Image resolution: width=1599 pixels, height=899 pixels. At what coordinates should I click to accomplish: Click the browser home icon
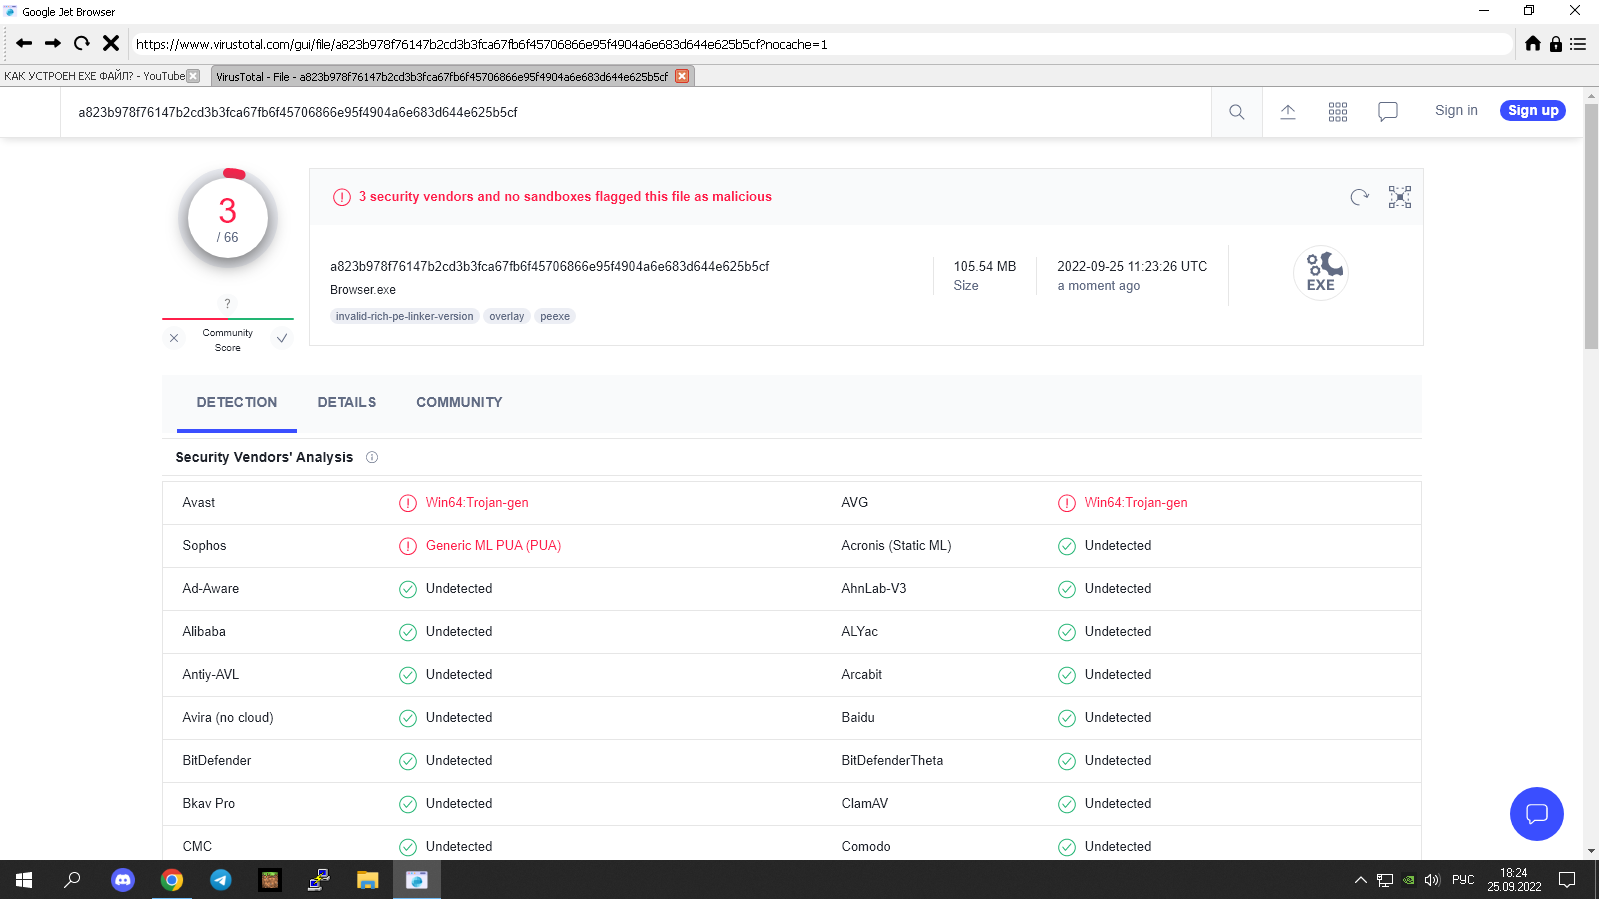(1533, 44)
